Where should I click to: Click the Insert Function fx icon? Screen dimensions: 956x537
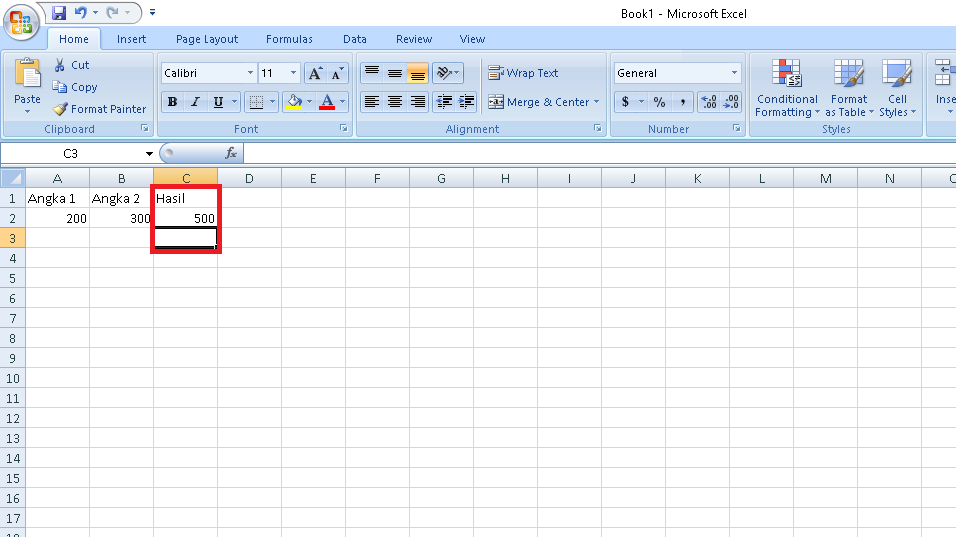click(230, 154)
